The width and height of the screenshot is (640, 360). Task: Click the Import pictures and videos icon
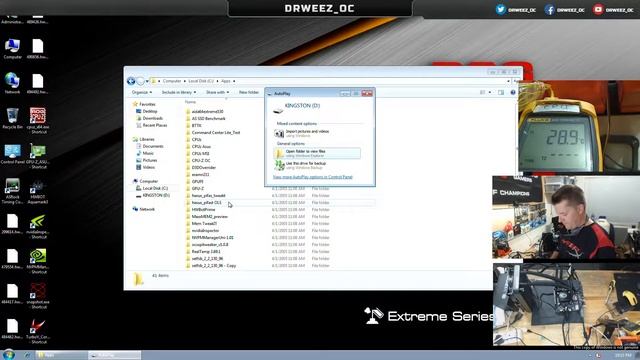[x=279, y=133]
